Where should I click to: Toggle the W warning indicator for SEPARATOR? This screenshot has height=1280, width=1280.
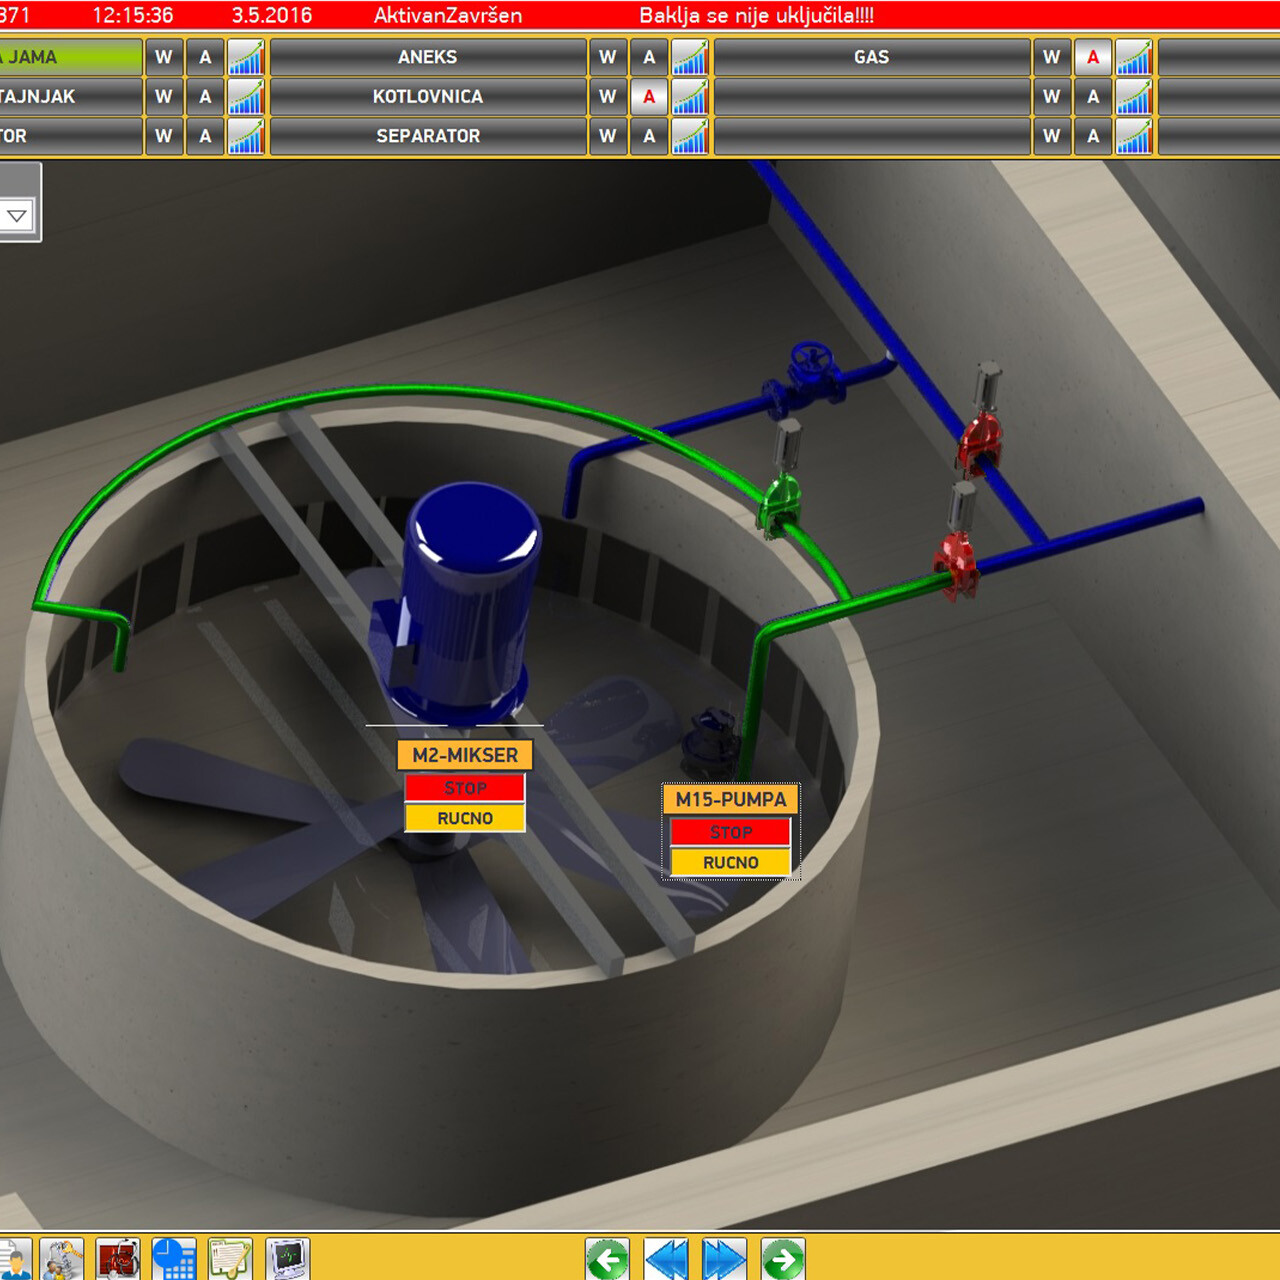click(x=607, y=136)
